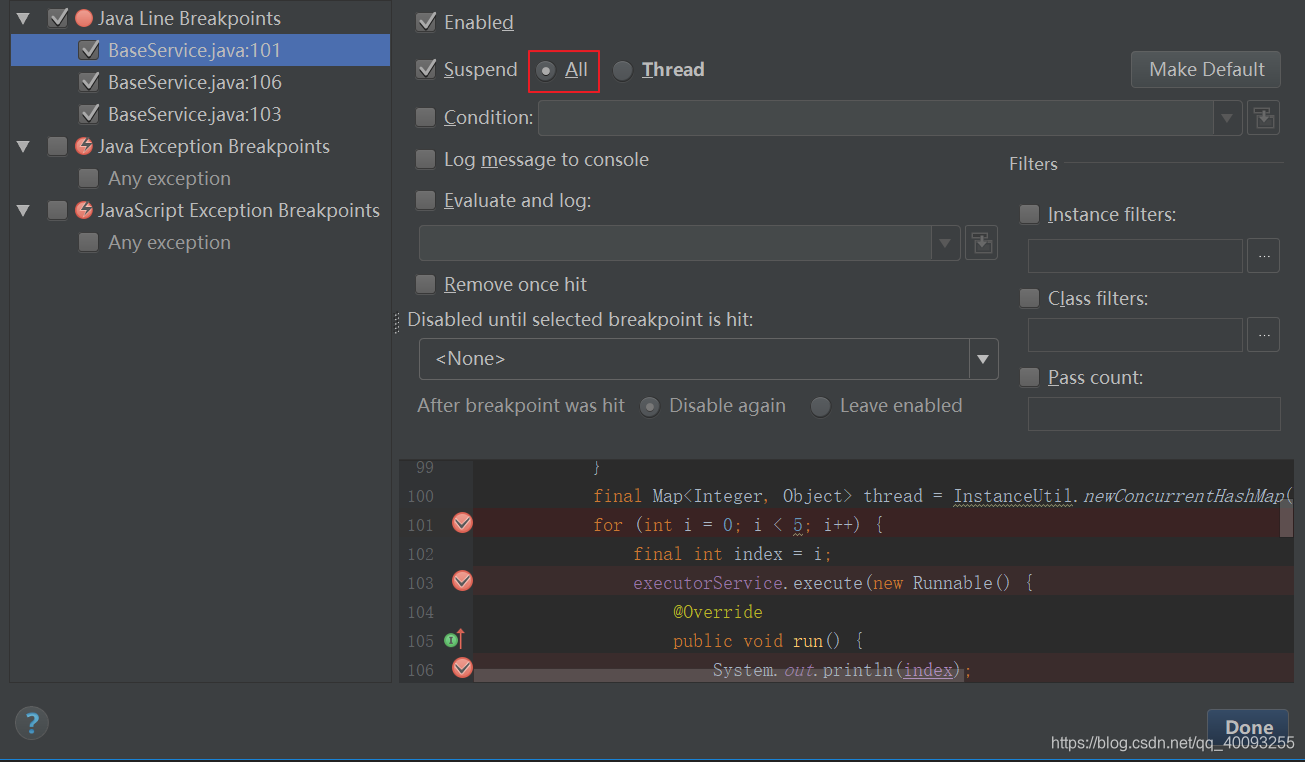Open the Instance filters browse ellipsis button
Screen dimensions: 1305x762
click(1263, 256)
